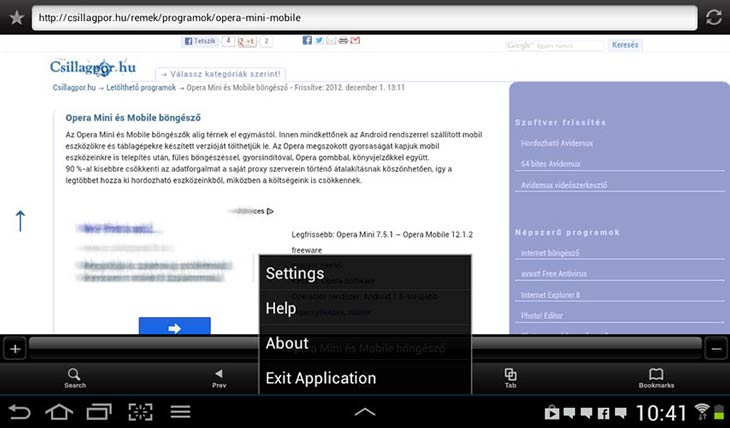Open 64 bites Avidemux sidebar link
Viewport: 730px width, 428px height.
pos(550,164)
